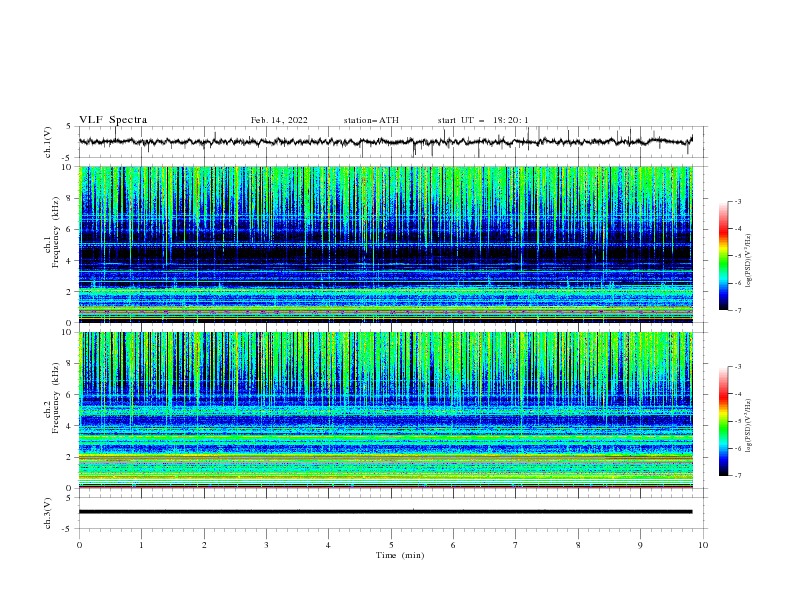This screenshot has height=612, width=792.
Task: Click time axis tick label "9"
Action: click(x=640, y=545)
